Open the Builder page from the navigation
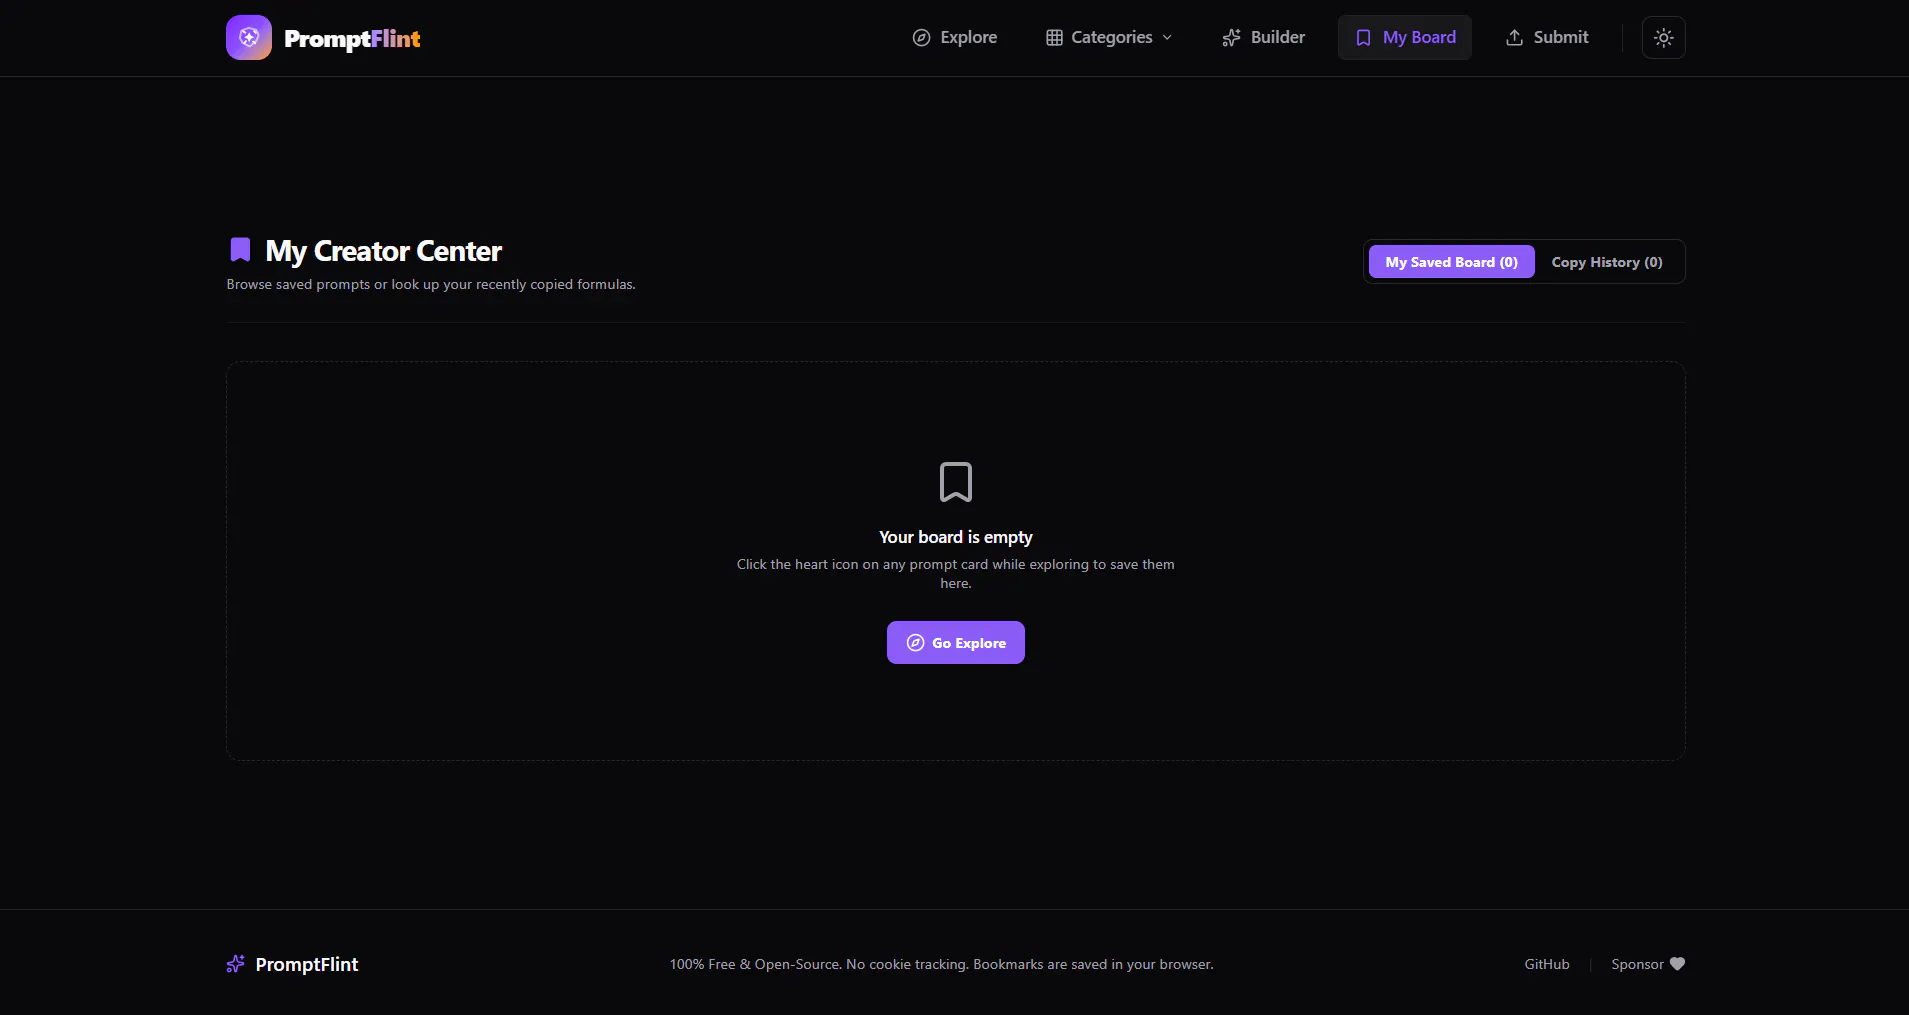The width and height of the screenshot is (1909, 1015). pos(1264,37)
